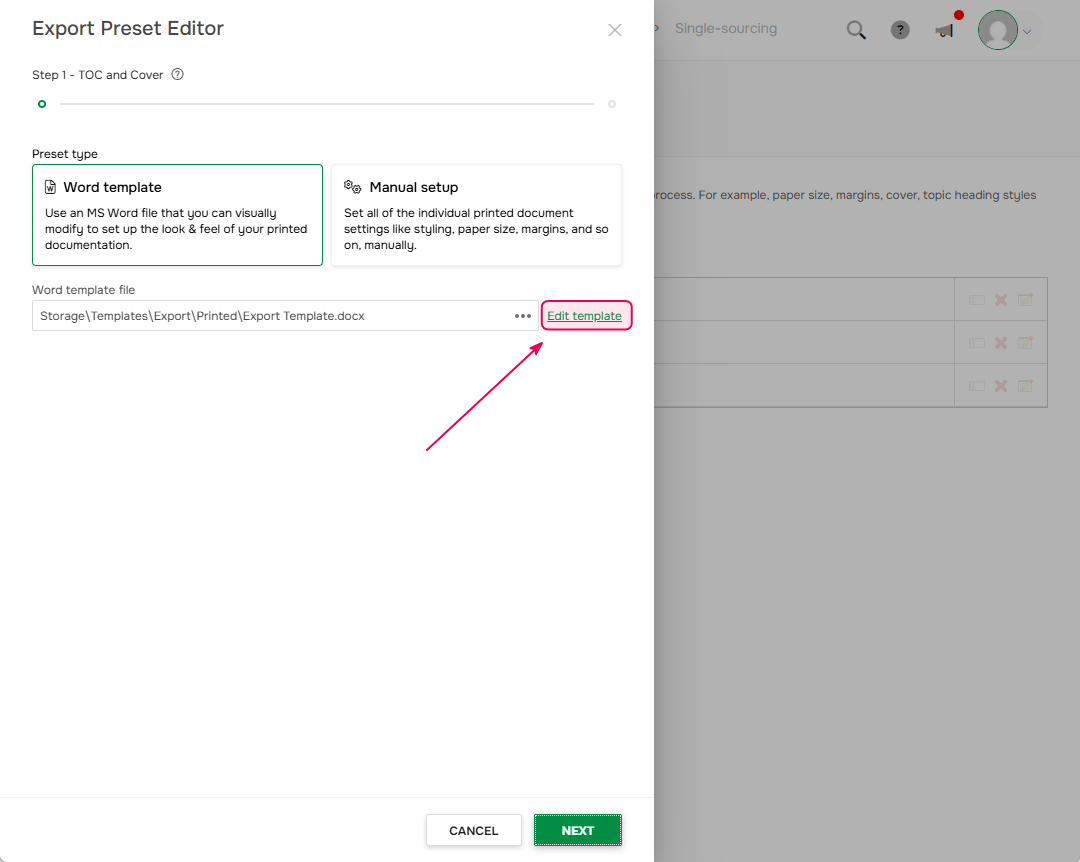Click the CANCEL button
The height and width of the screenshot is (862, 1080).
pyautogui.click(x=473, y=830)
